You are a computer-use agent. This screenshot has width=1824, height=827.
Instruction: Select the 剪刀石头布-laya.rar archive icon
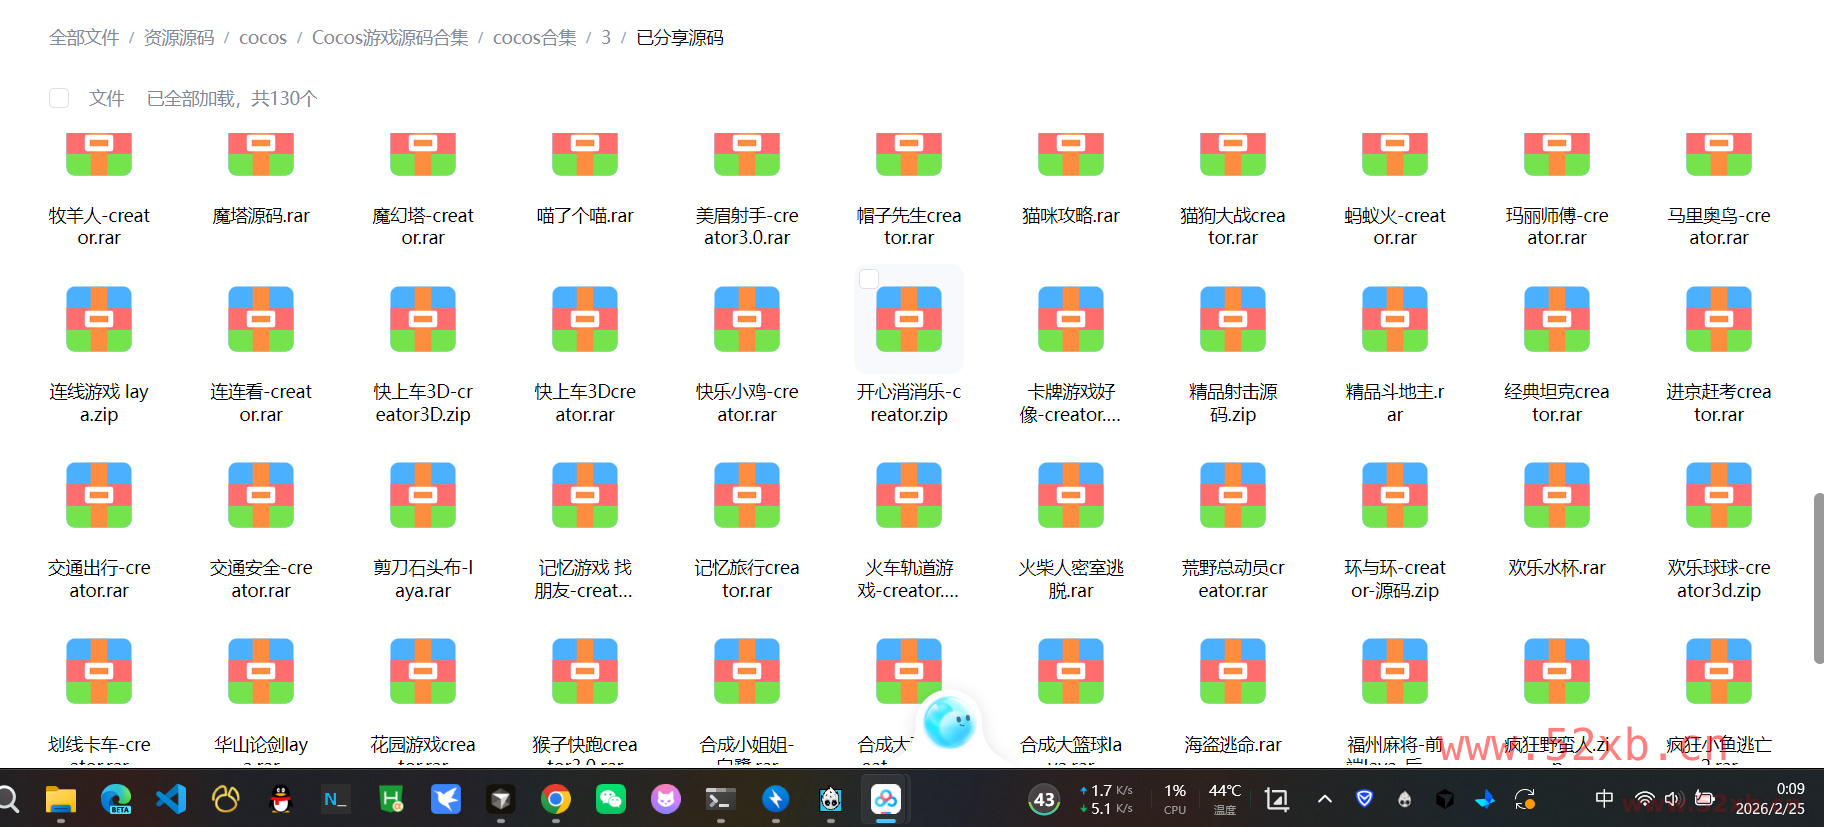423,495
